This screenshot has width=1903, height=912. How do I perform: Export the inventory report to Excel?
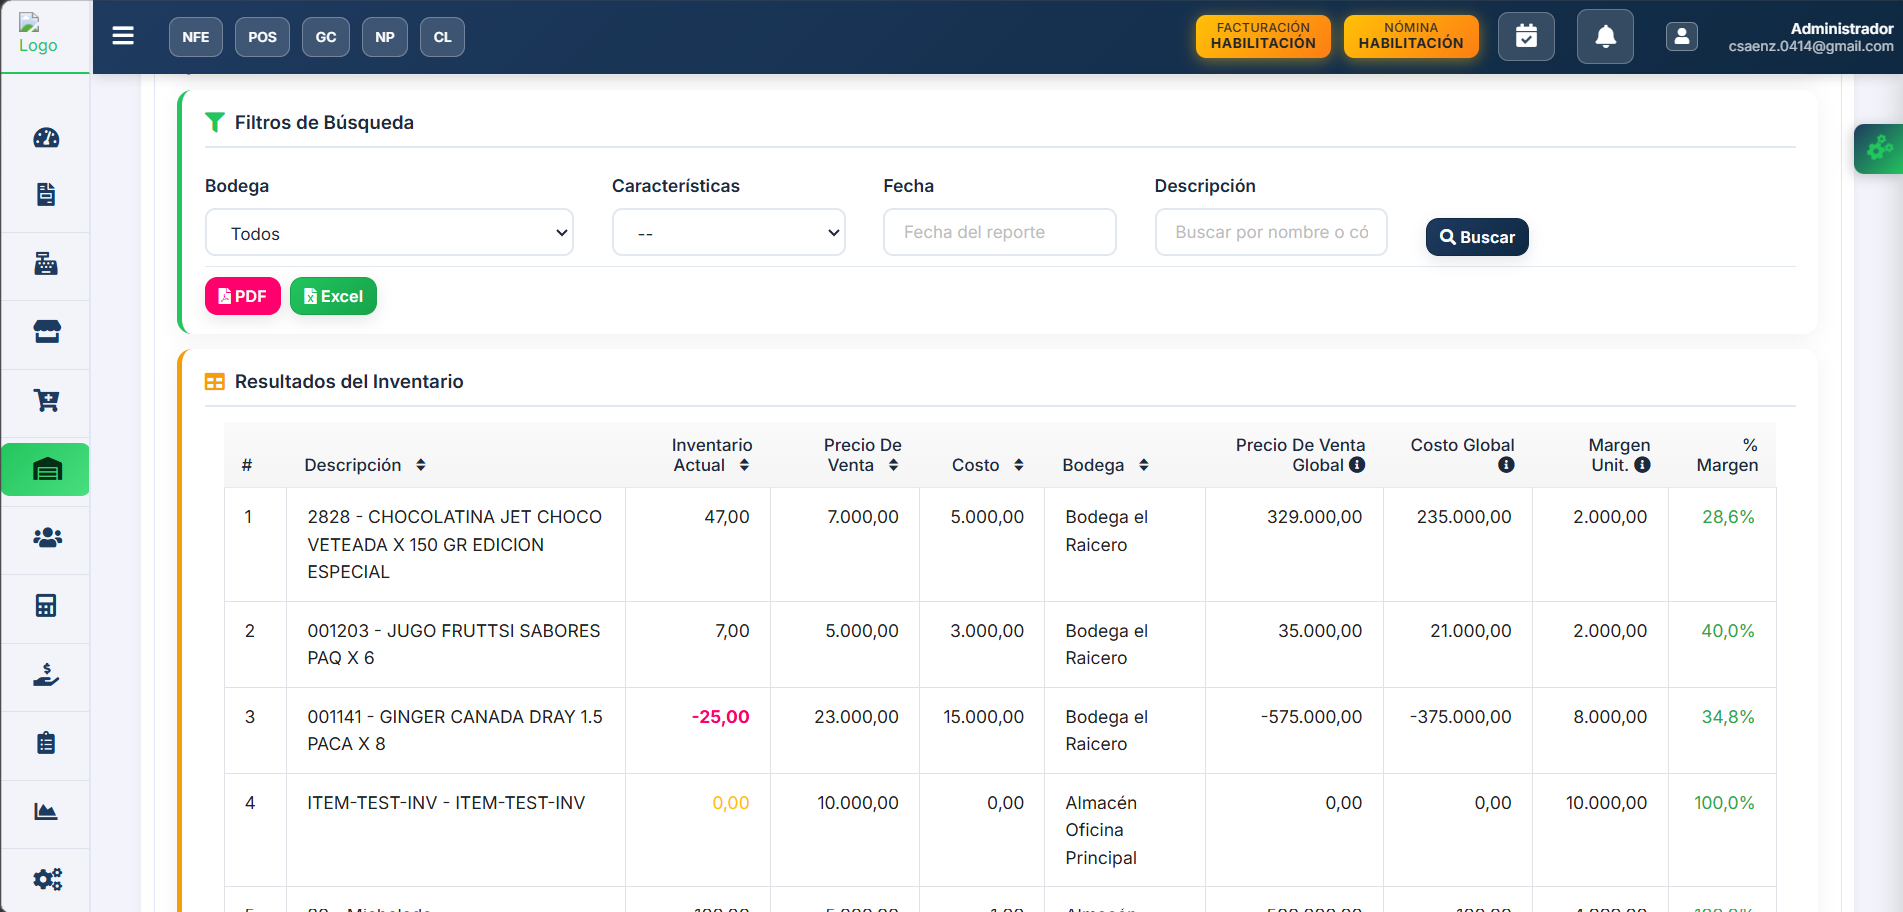tap(333, 296)
